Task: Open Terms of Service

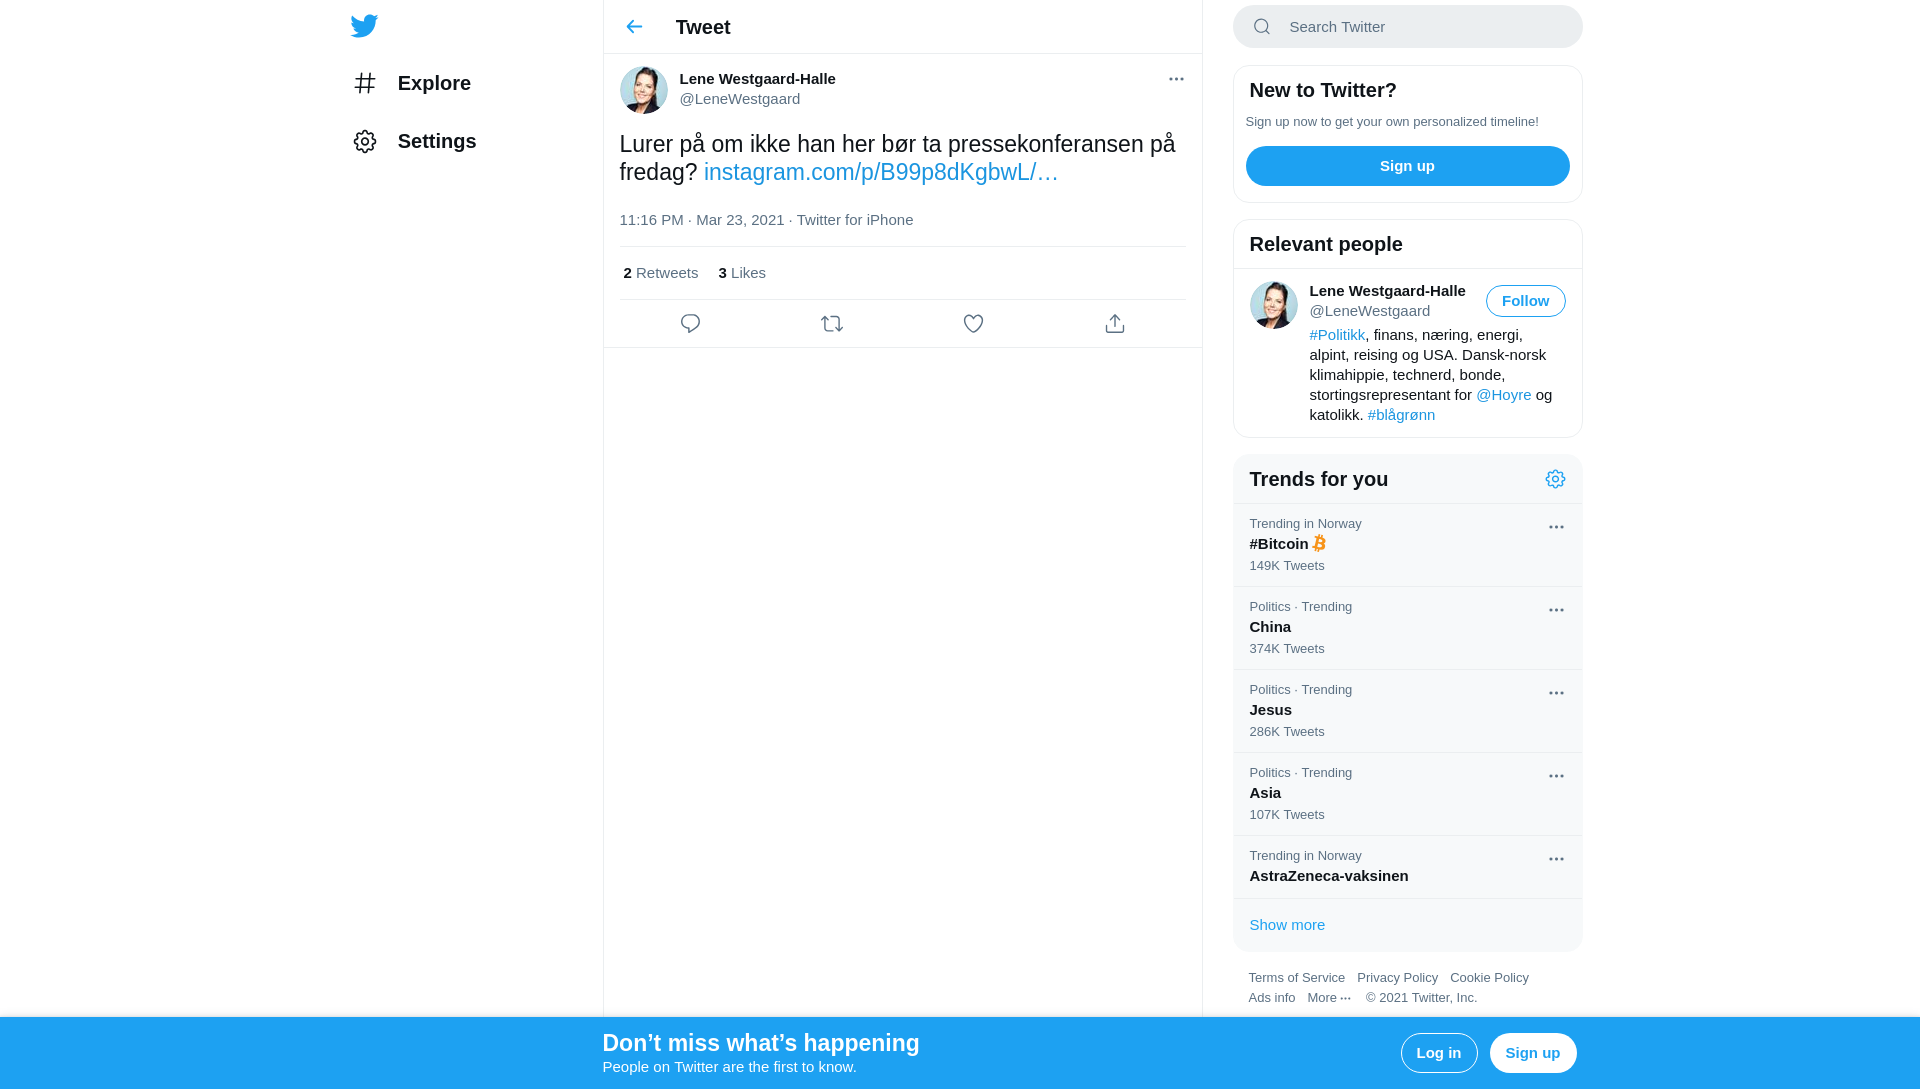Action: tap(1296, 978)
